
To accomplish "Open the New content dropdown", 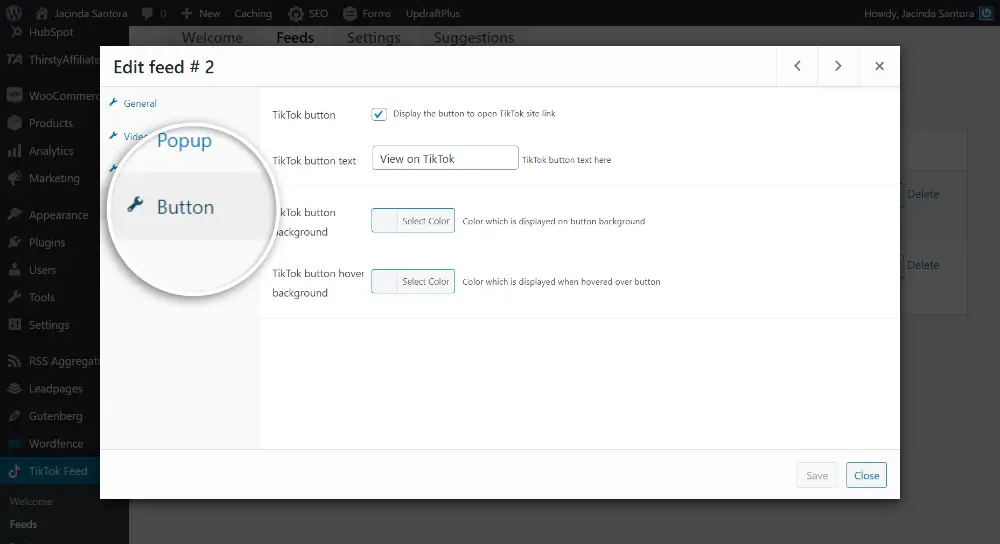I will click(201, 13).
